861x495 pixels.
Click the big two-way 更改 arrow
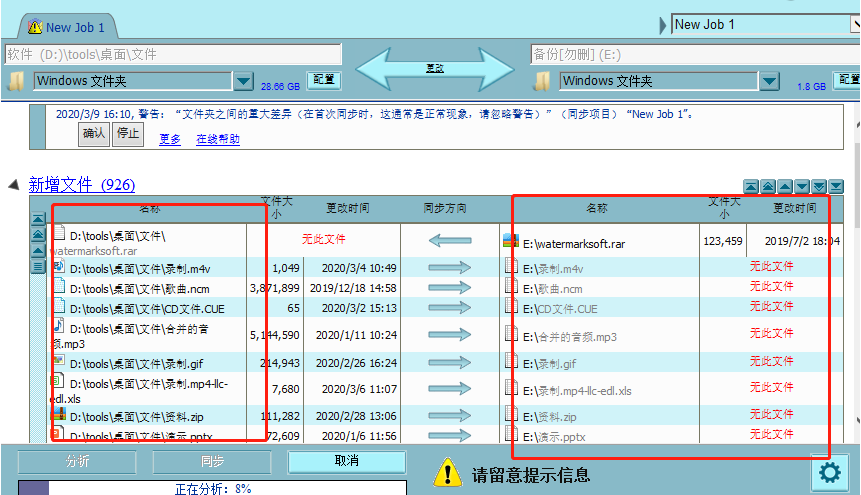(x=435, y=69)
